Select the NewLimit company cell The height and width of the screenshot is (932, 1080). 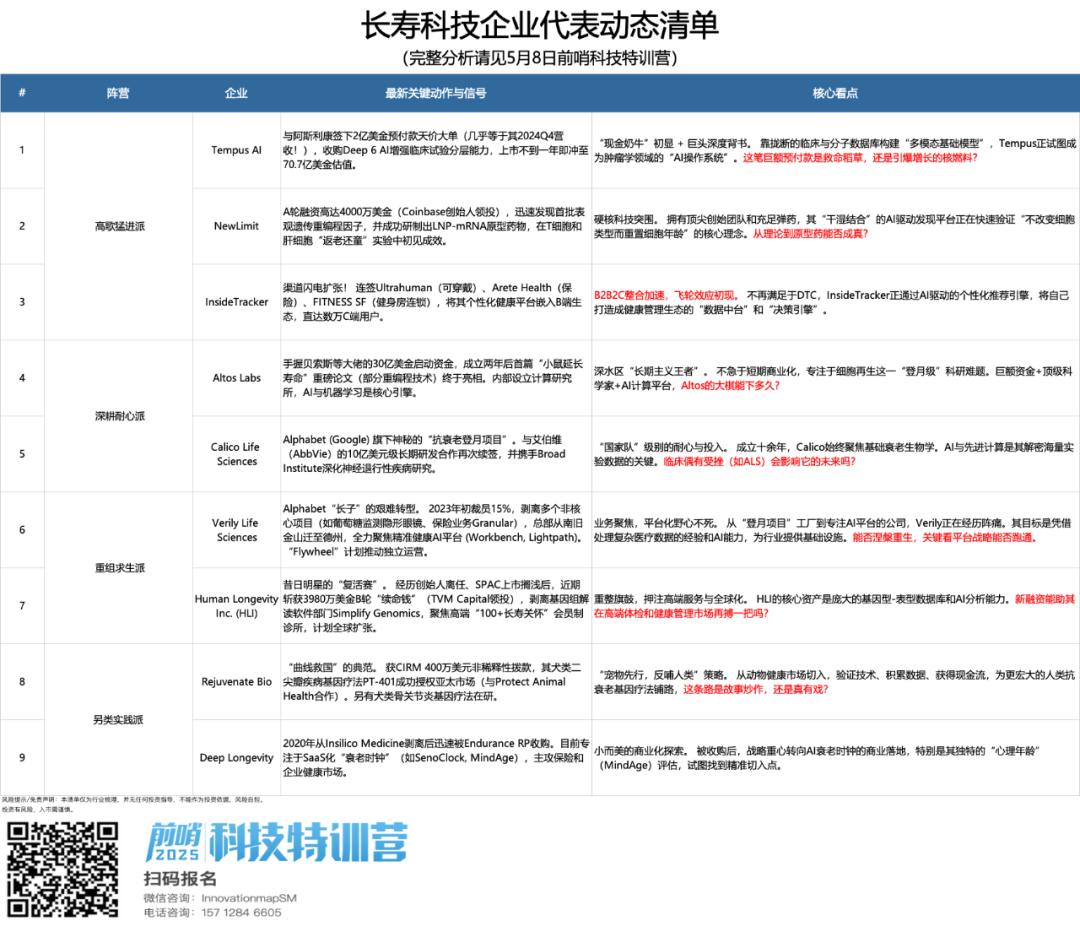236,226
